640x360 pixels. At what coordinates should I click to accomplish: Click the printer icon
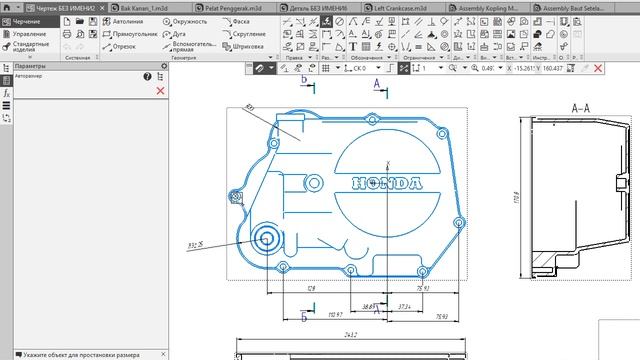pyautogui.click(x=67, y=34)
